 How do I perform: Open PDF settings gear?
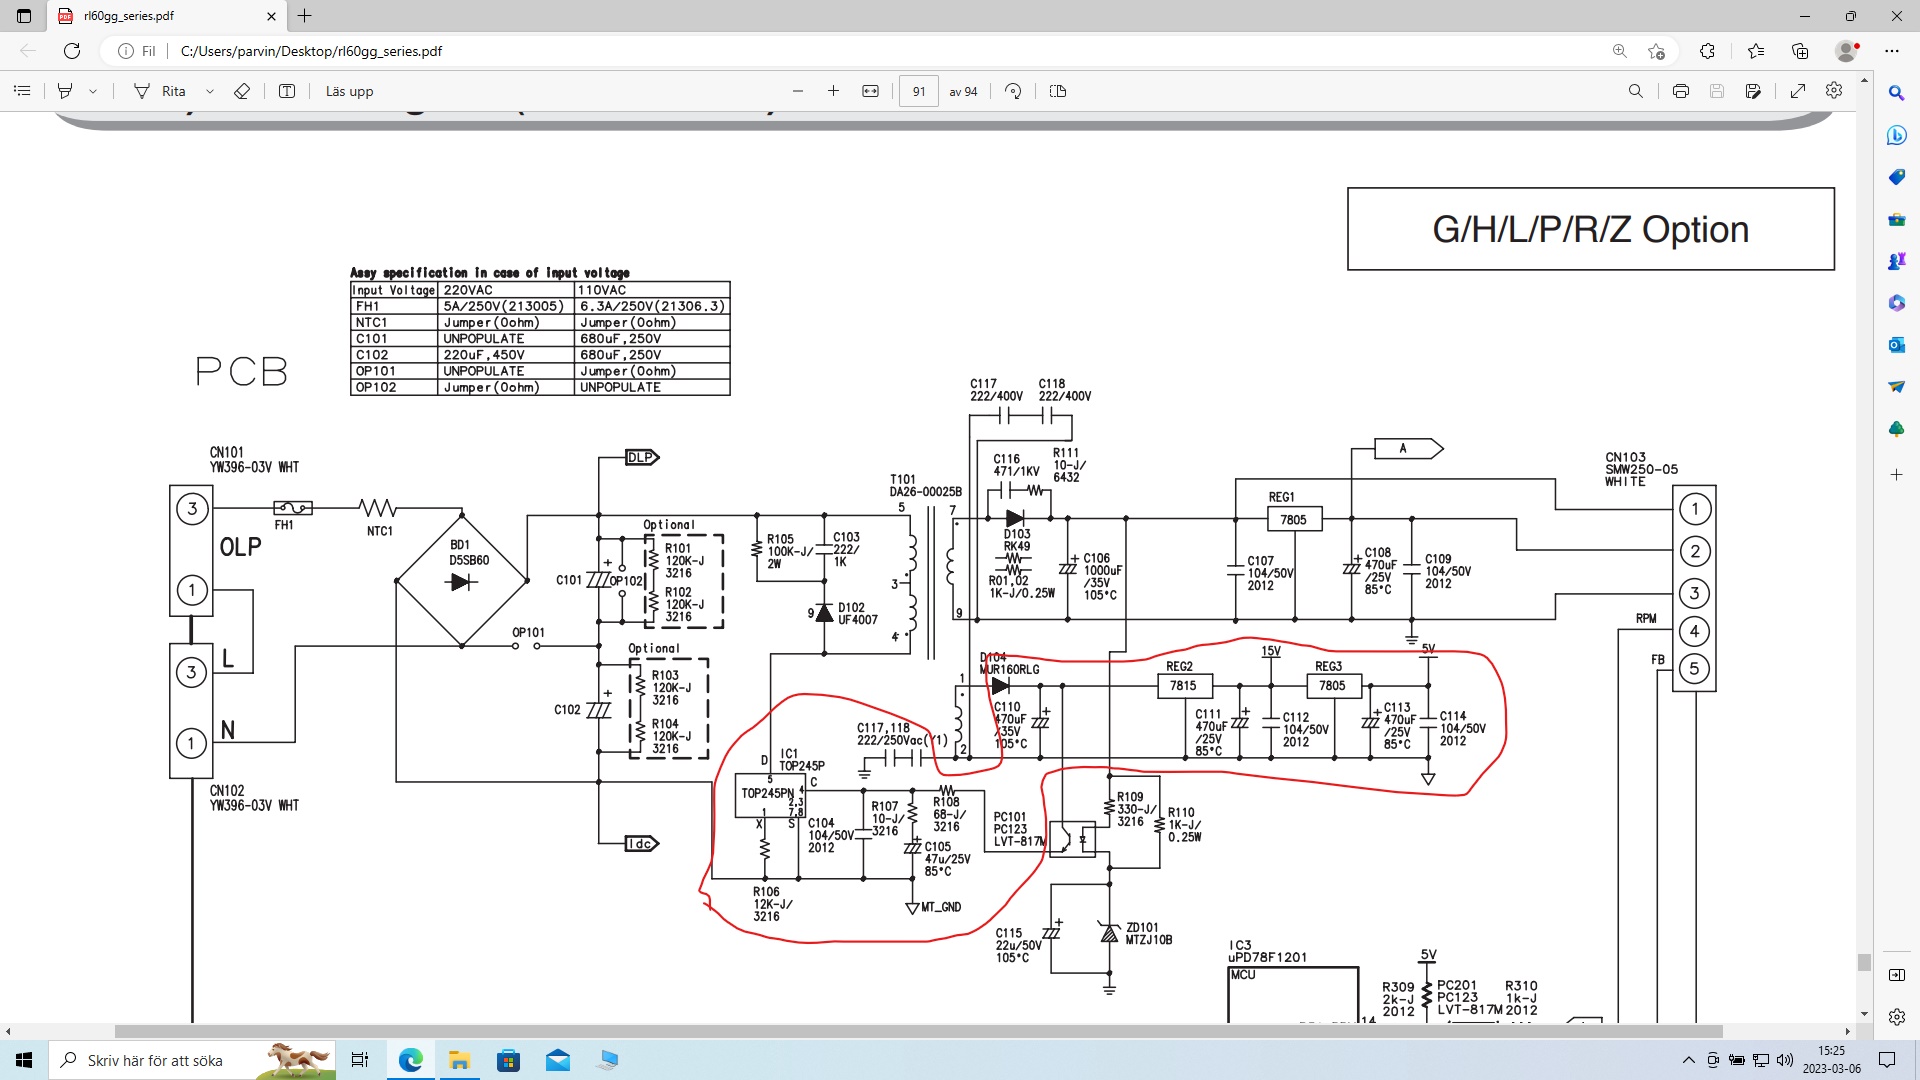pos(1834,91)
